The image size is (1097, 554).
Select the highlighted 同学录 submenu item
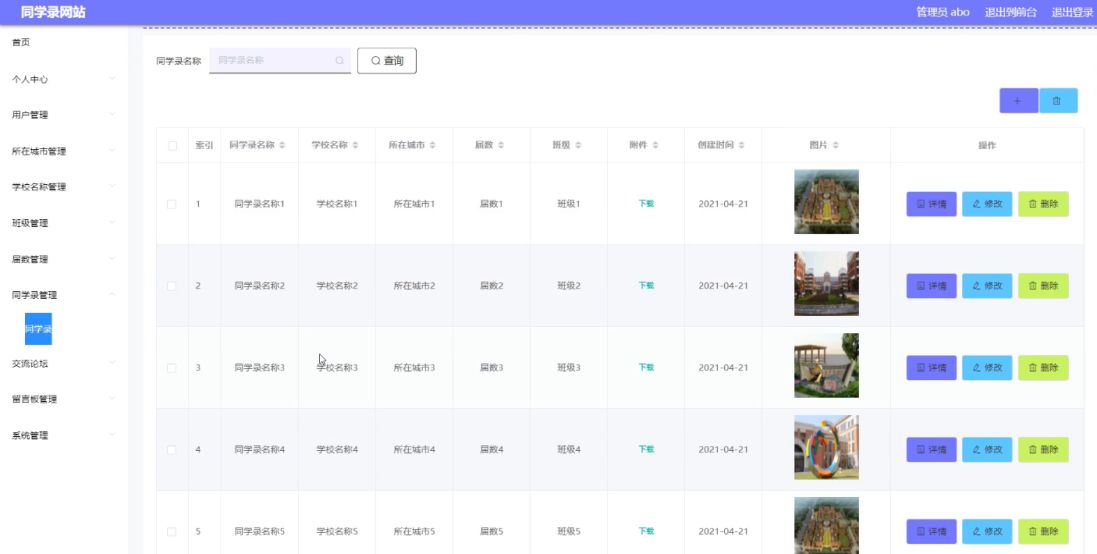pyautogui.click(x=38, y=329)
